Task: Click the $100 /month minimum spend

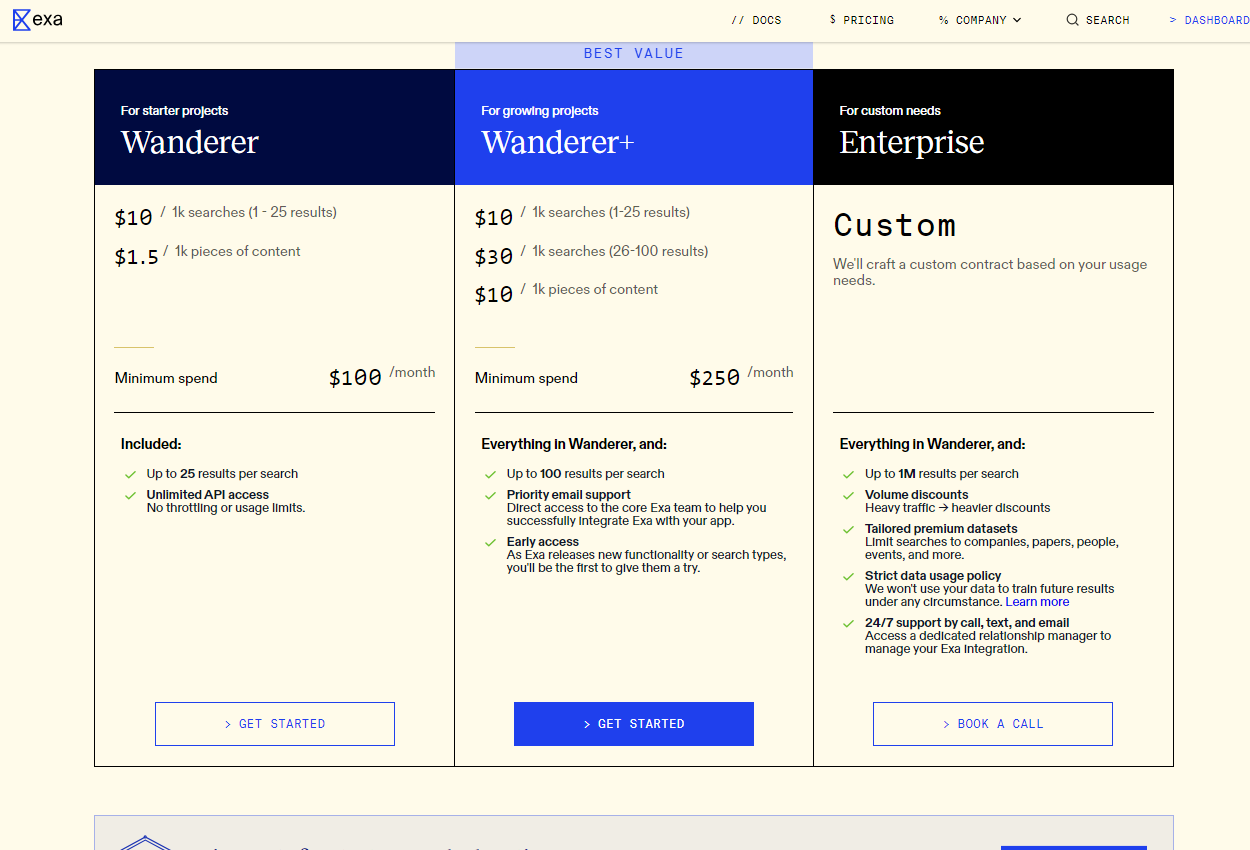Action: pos(382,376)
